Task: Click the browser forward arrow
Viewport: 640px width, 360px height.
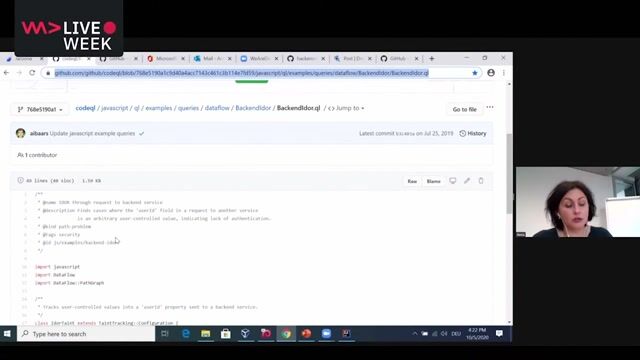Action: pyautogui.click(x=19, y=73)
